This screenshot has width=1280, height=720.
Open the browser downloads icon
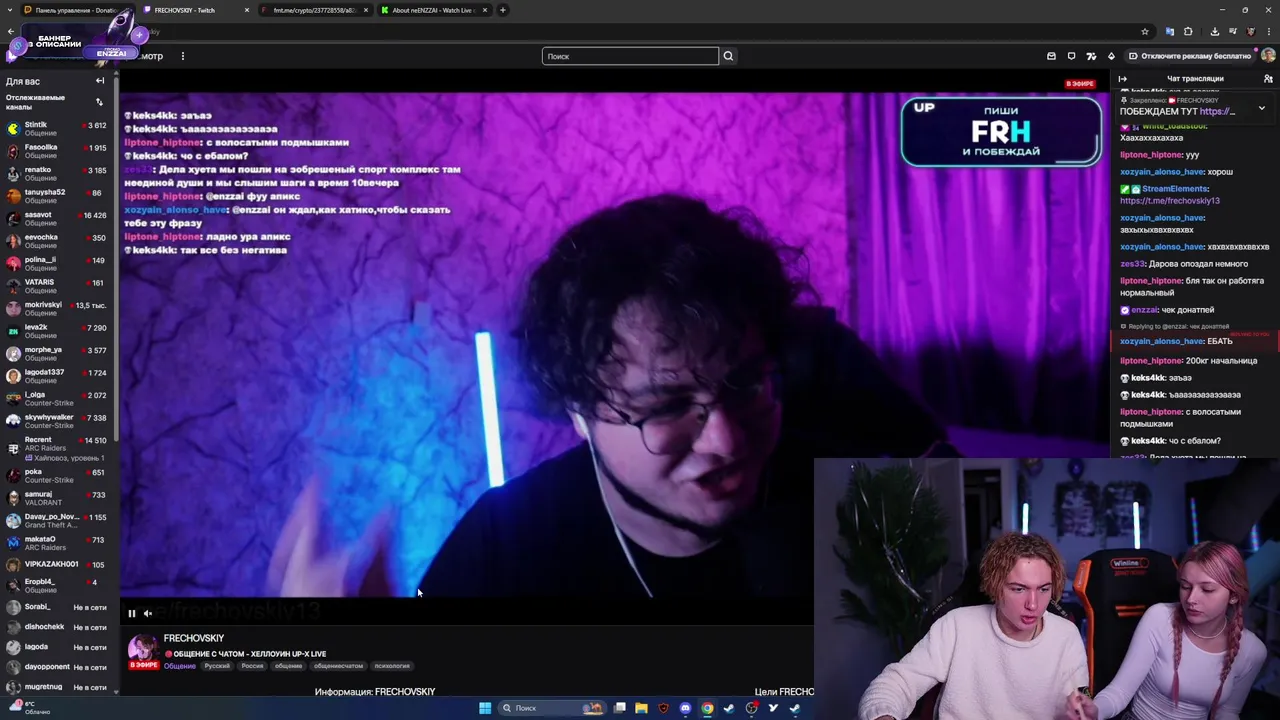click(x=1214, y=31)
